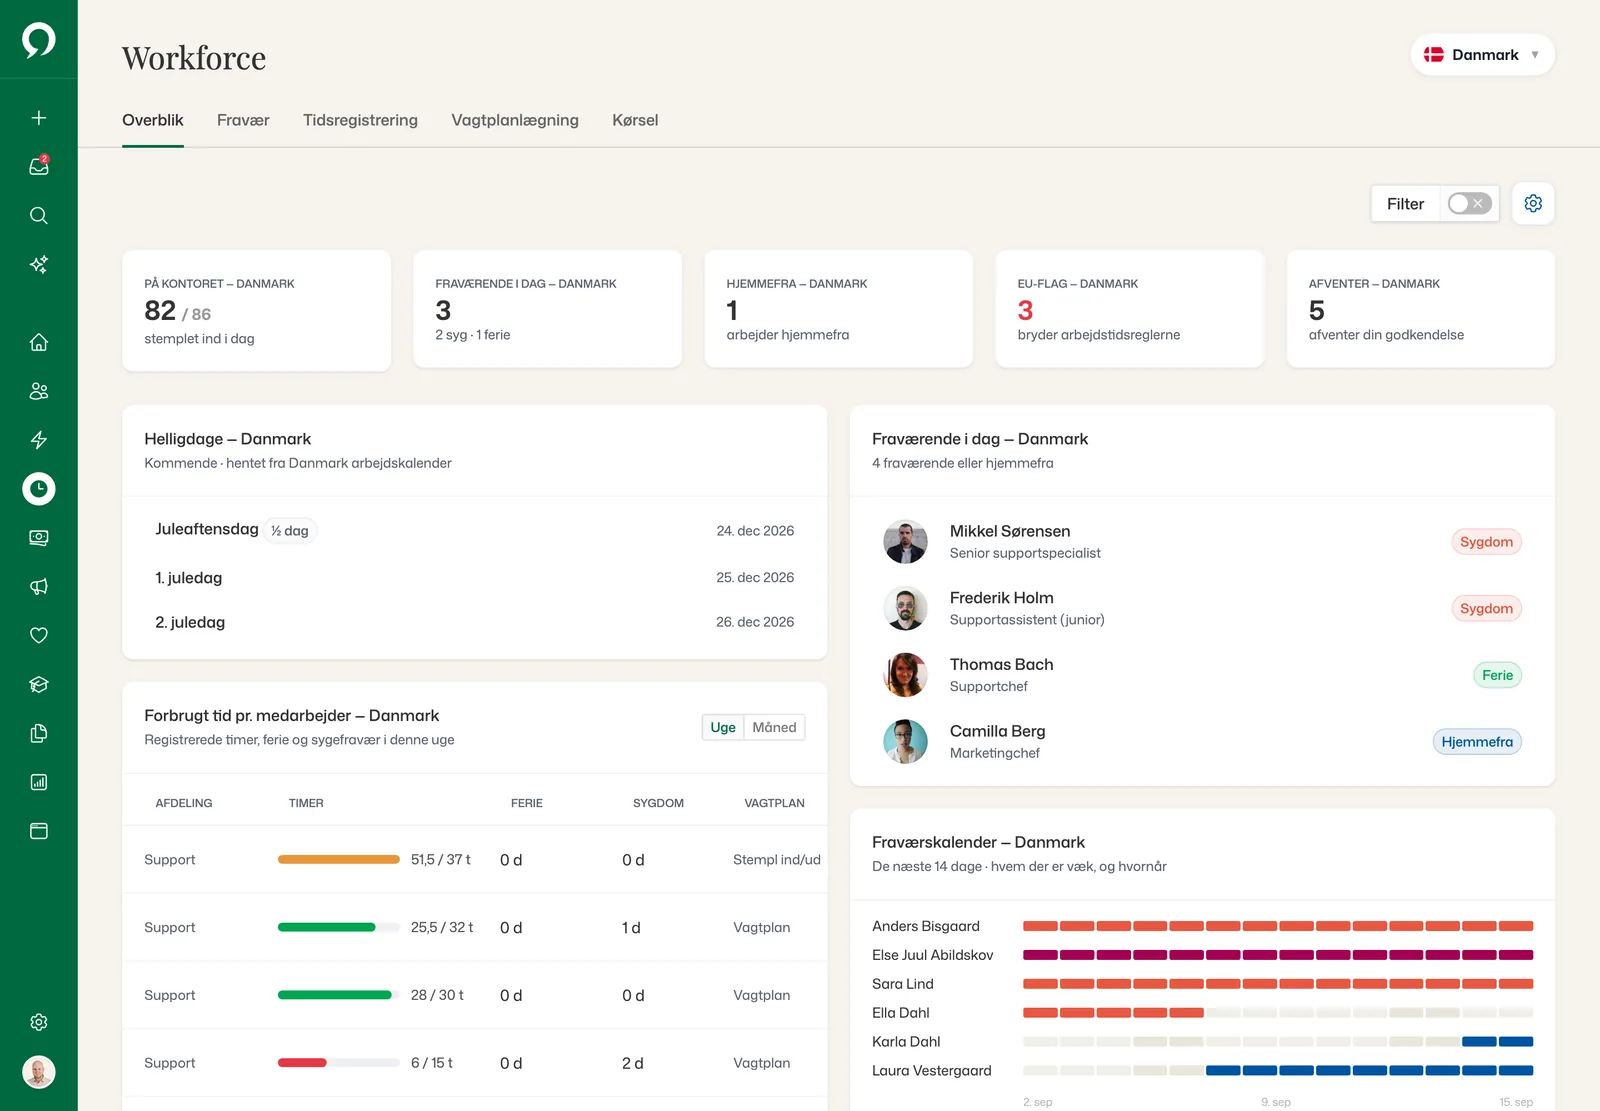
Task: Open the Fraværende i dag summary card
Action: click(547, 309)
